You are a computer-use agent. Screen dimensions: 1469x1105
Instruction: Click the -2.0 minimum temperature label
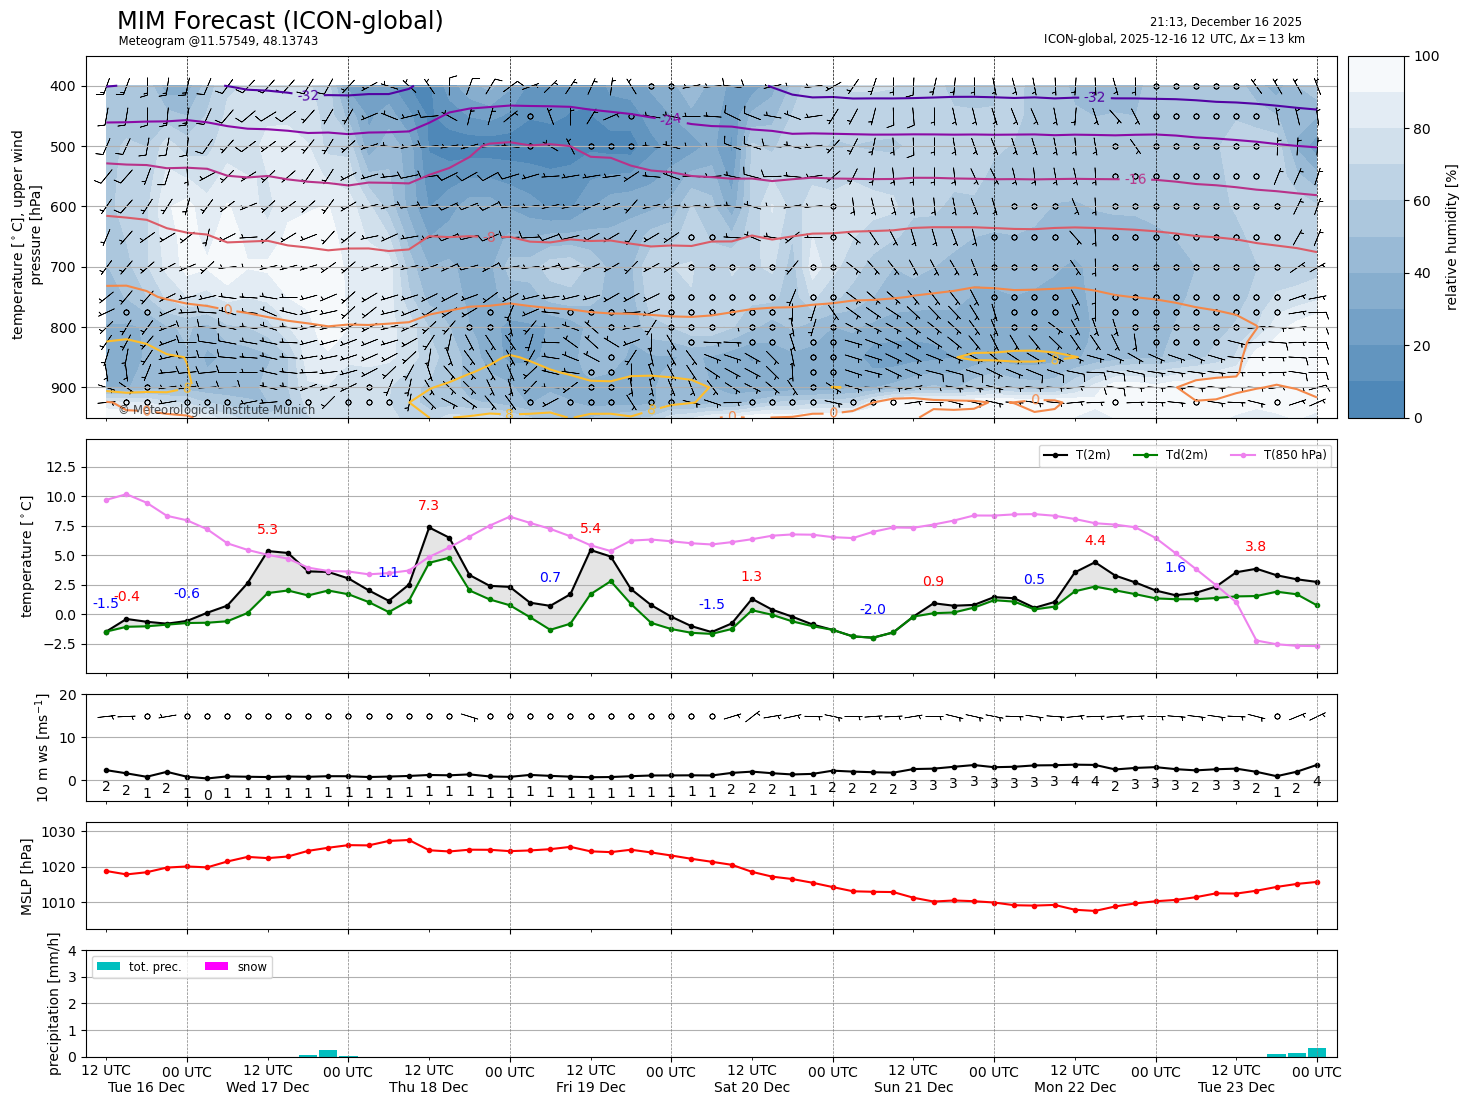point(872,610)
